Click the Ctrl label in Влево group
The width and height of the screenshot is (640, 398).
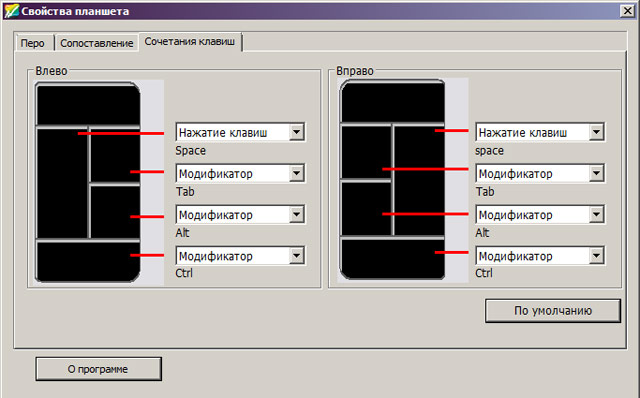point(184,273)
